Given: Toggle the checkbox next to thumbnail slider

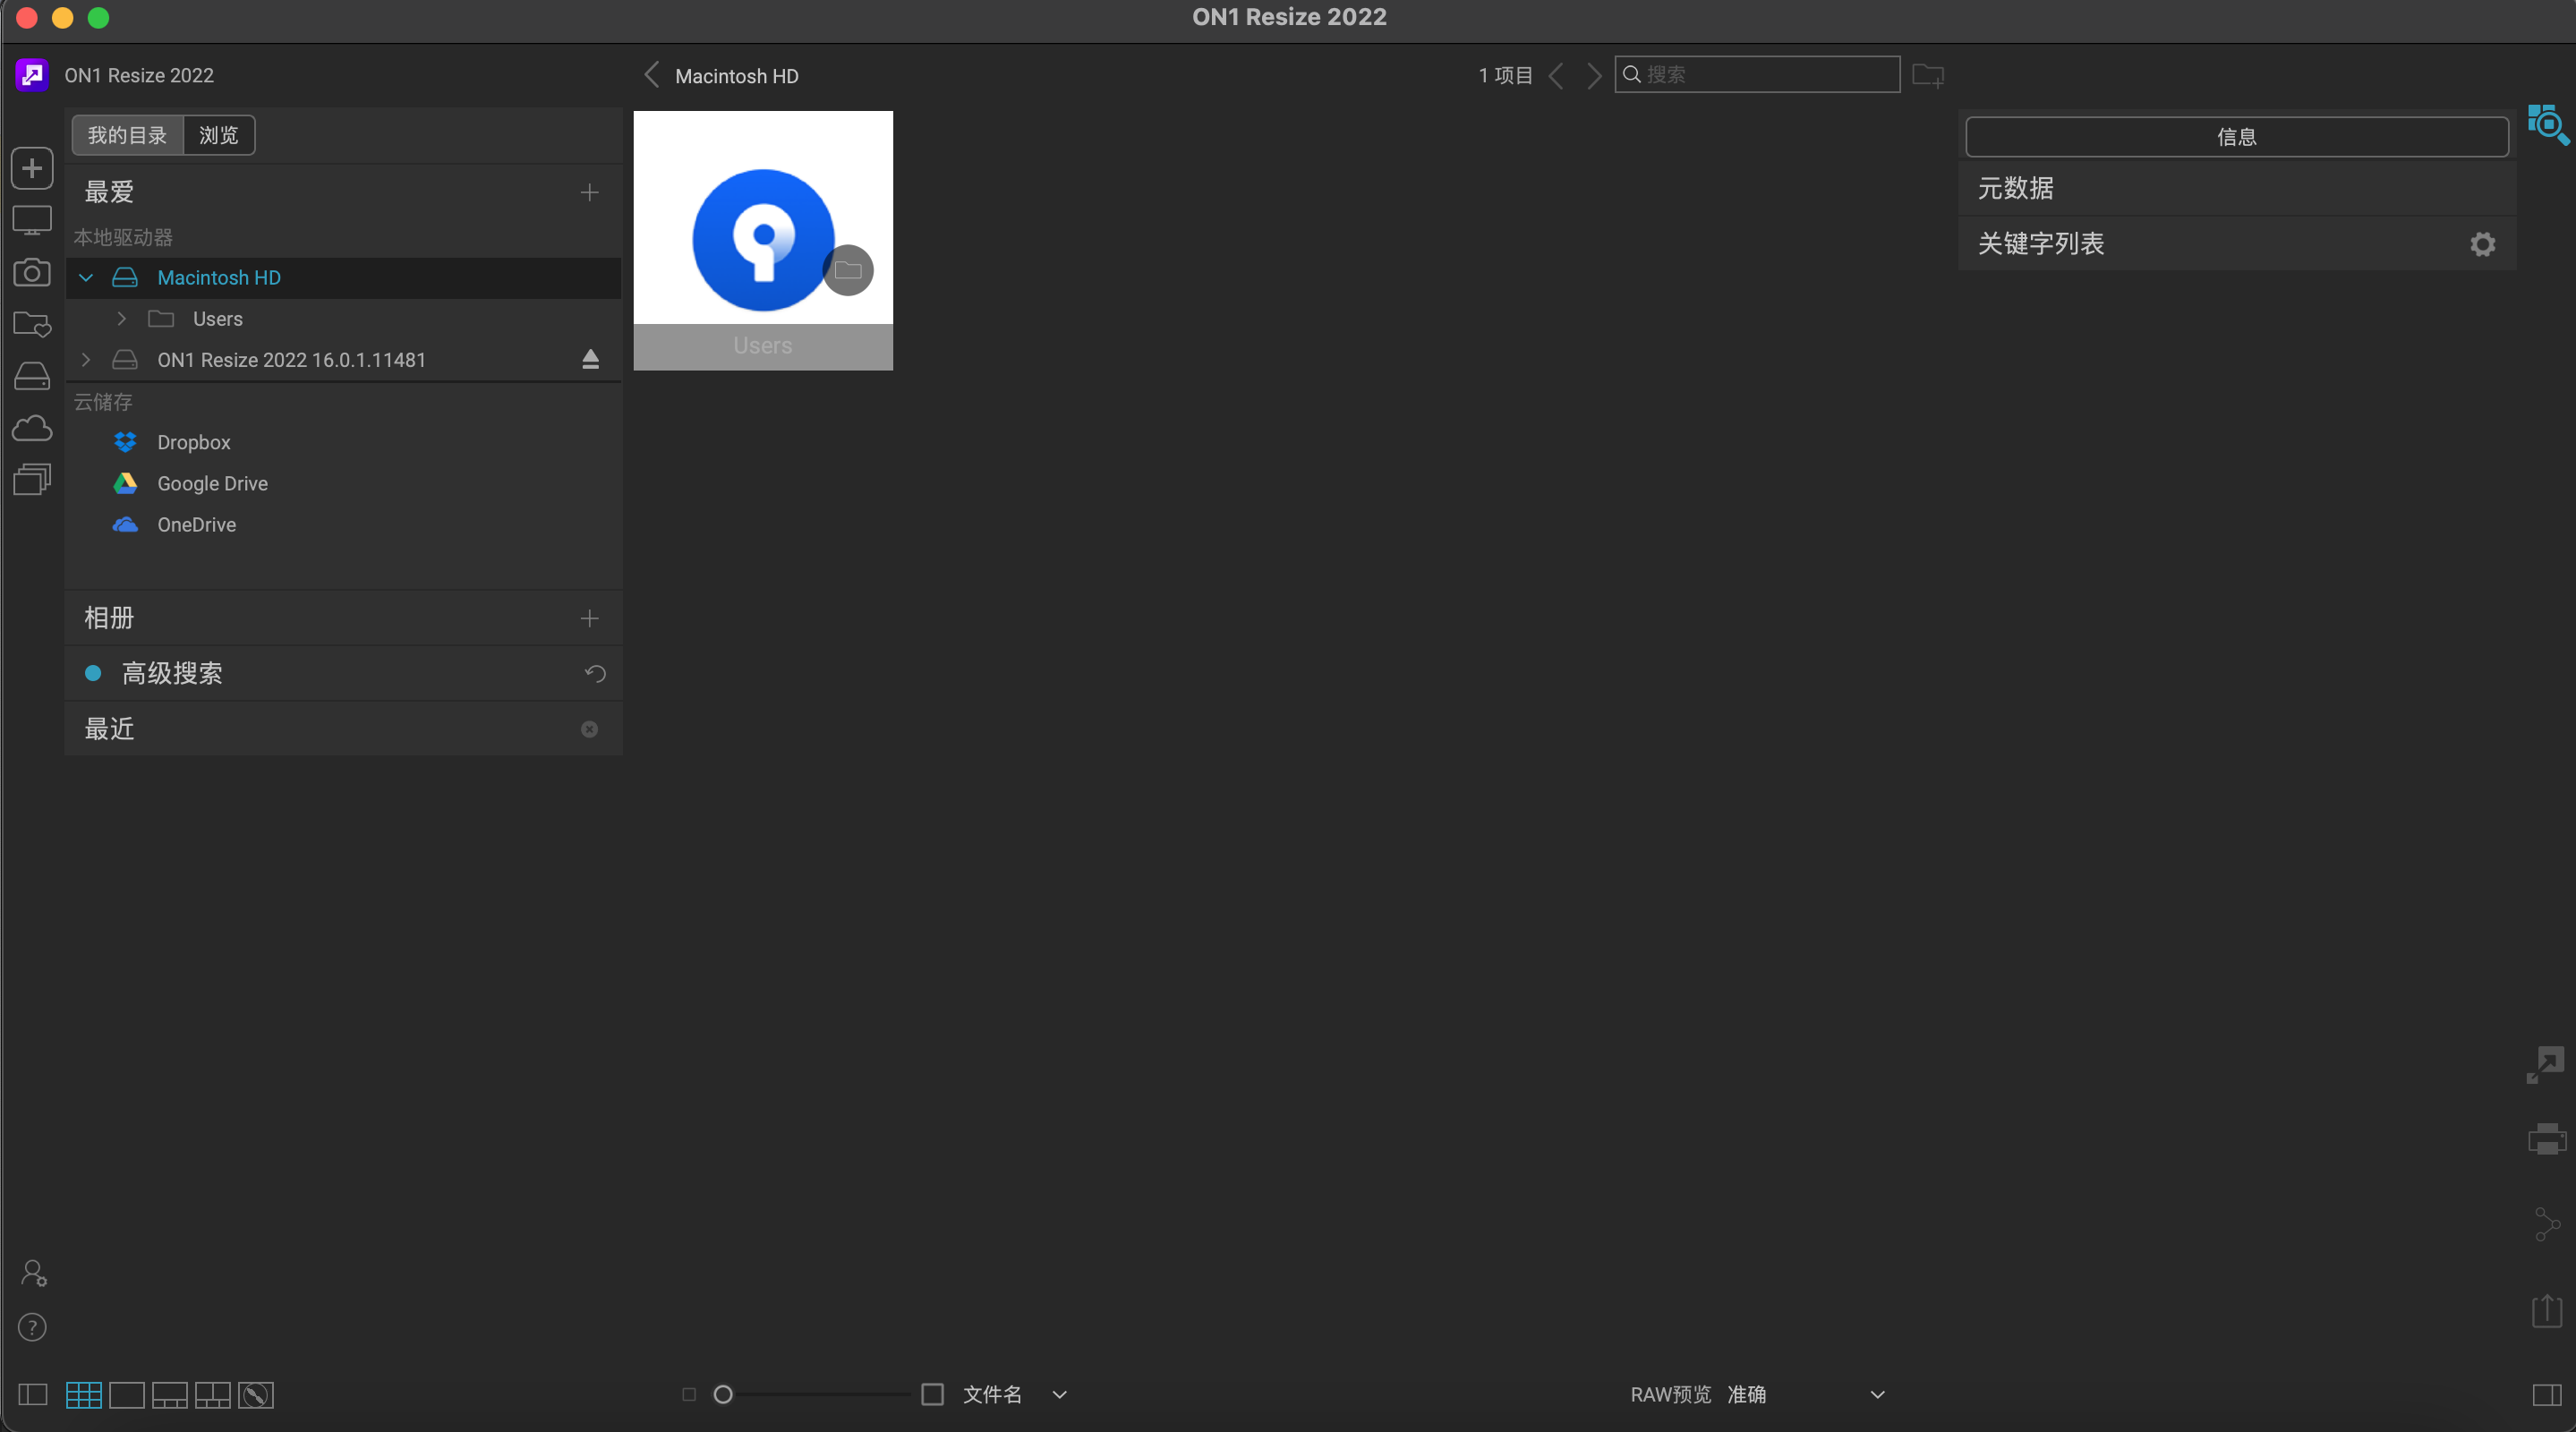Looking at the screenshot, I should click(x=932, y=1394).
